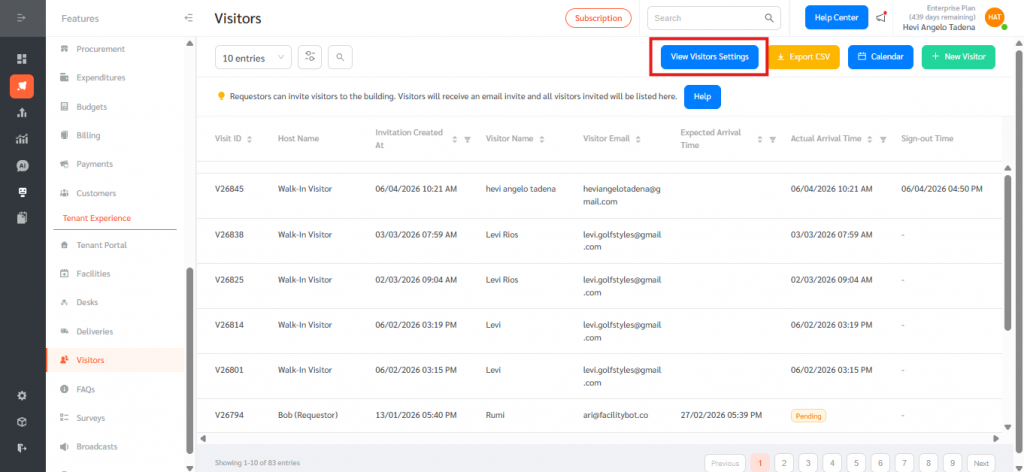Click the logout icon at rail bottom
The width and height of the screenshot is (1024, 472).
tap(22, 448)
